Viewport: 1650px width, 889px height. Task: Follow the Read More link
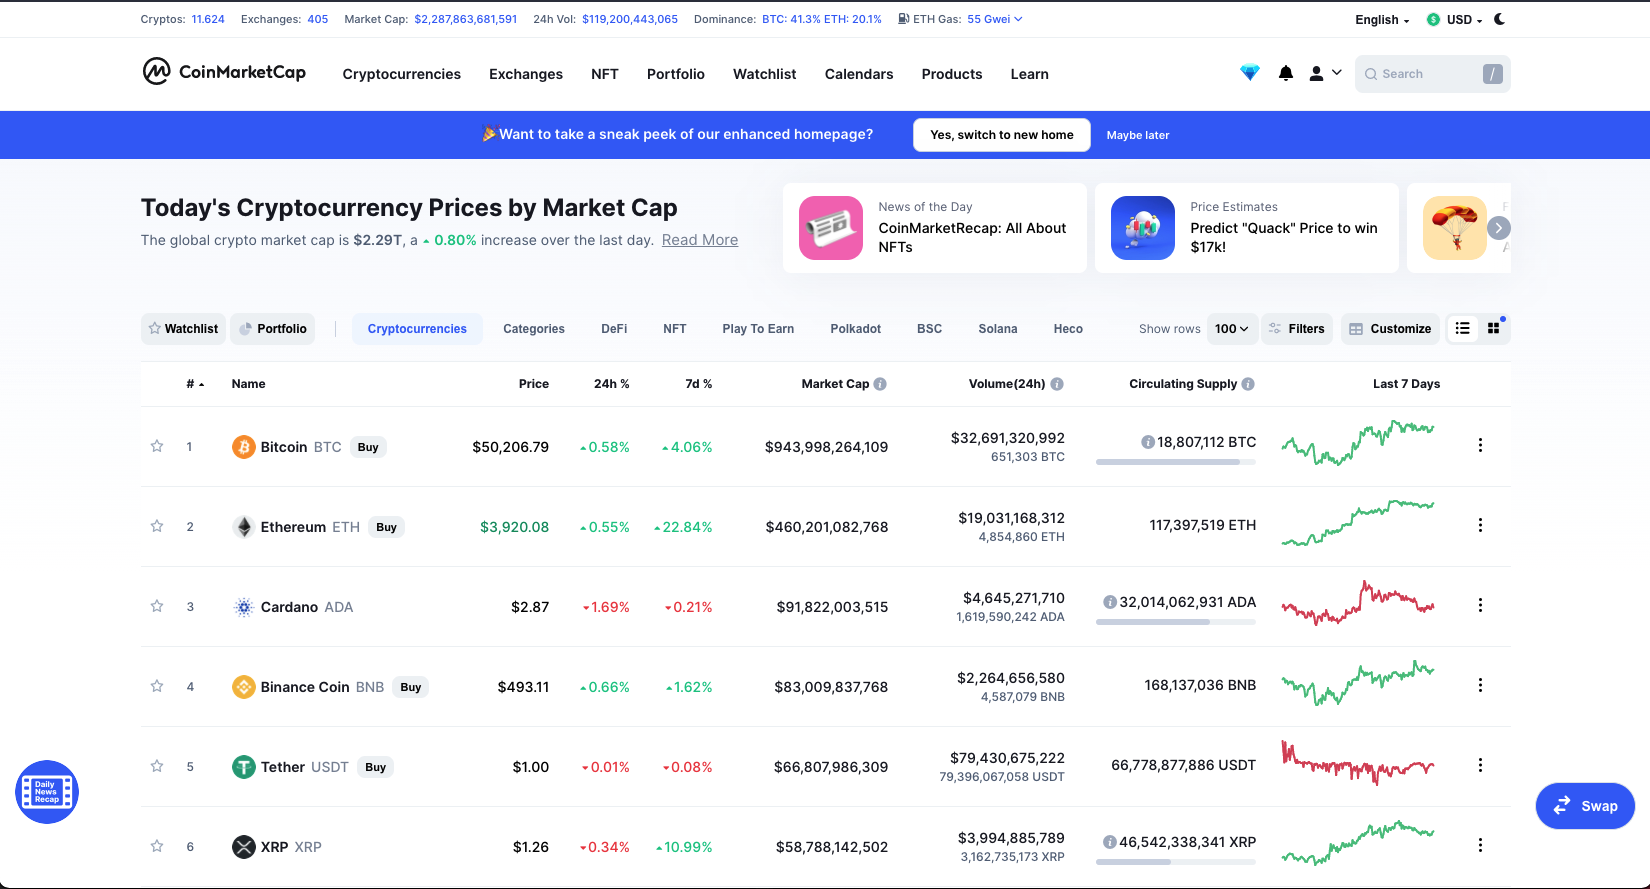pos(700,240)
